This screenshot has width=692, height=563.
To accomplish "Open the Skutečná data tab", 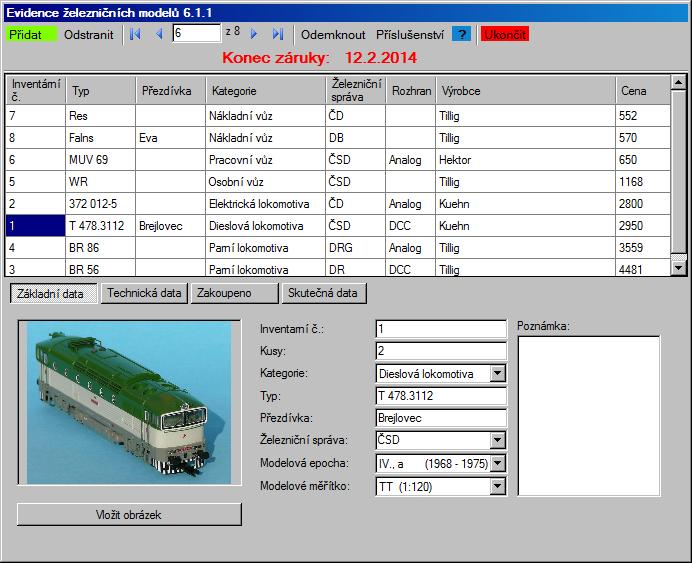I will 324,293.
